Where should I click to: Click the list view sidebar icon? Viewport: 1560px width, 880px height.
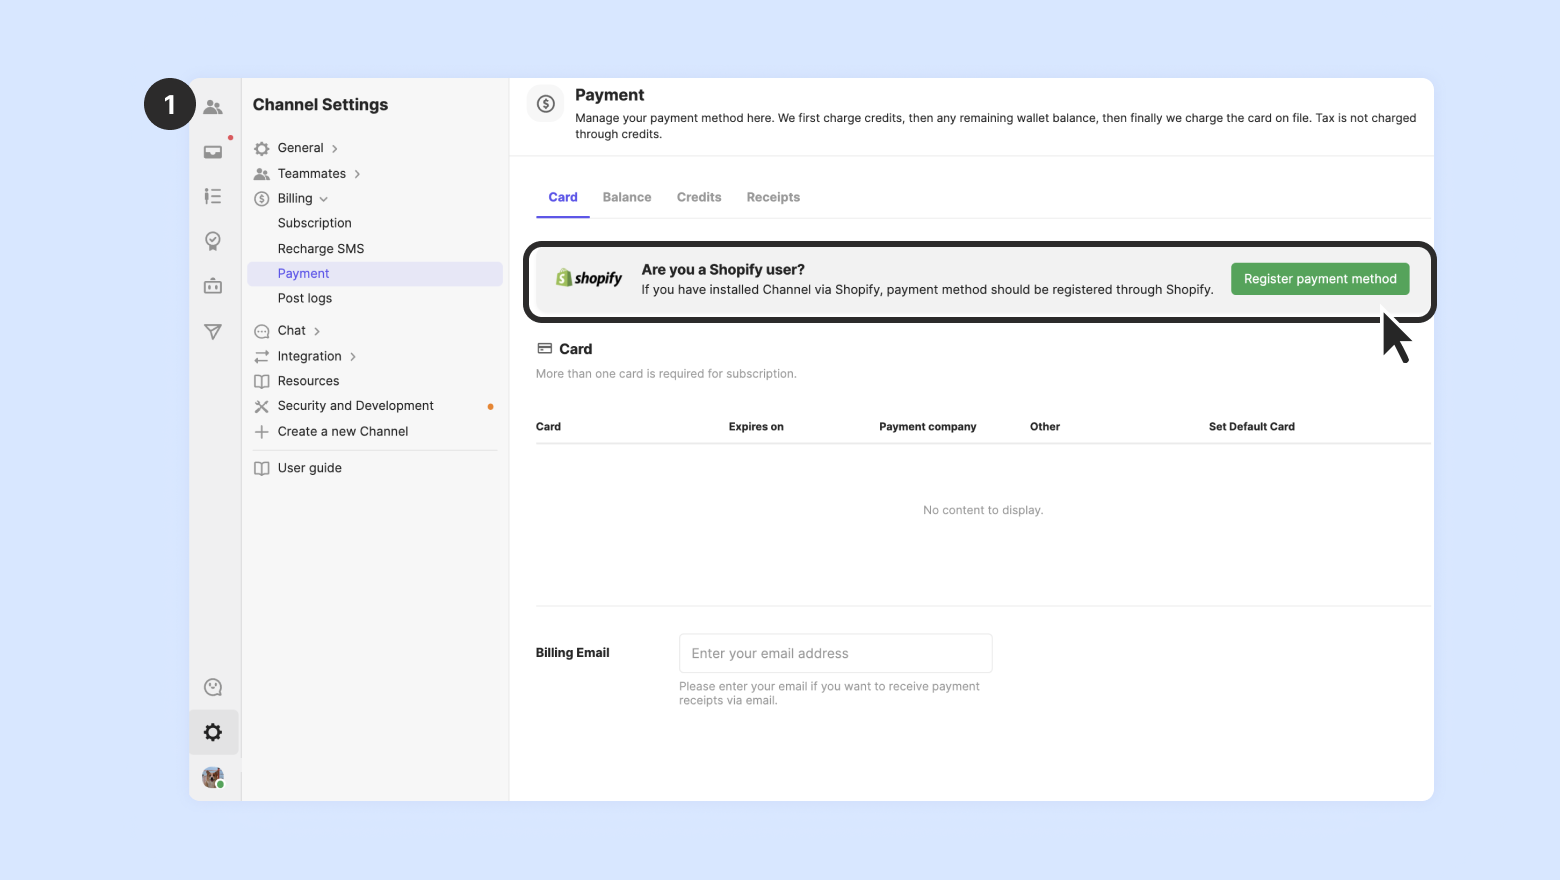[x=213, y=196]
